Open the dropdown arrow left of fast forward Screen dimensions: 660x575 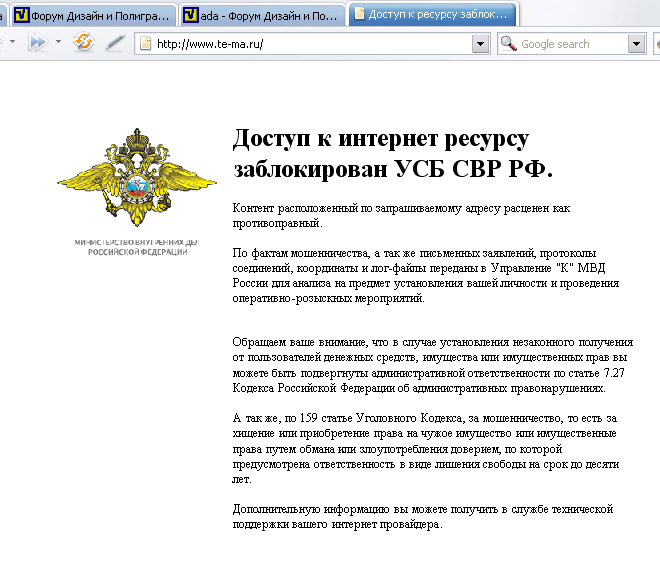click(12, 42)
